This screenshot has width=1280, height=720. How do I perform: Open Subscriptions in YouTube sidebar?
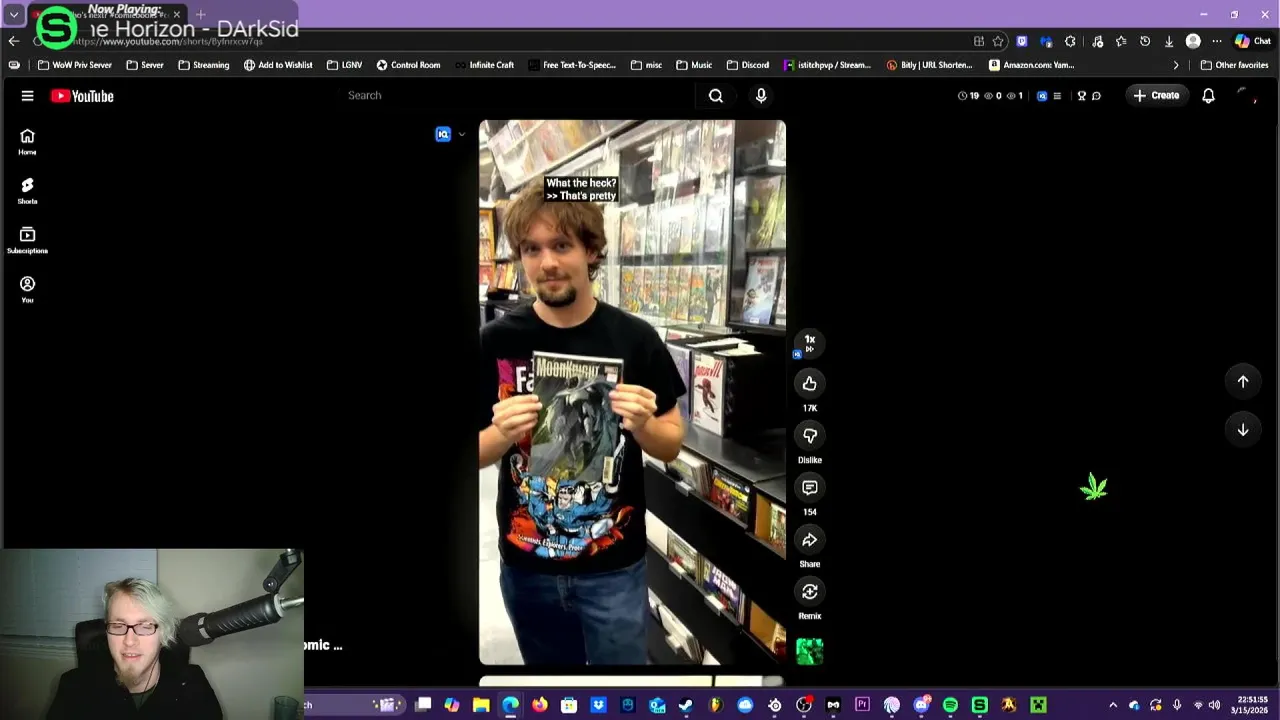point(27,241)
